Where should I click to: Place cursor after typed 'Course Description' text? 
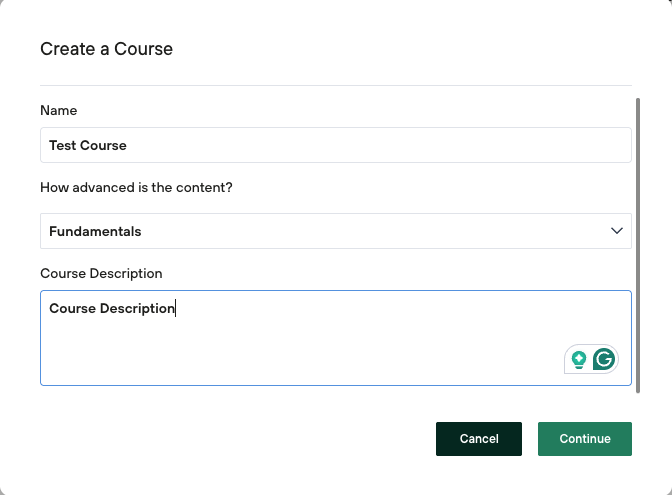pos(176,309)
